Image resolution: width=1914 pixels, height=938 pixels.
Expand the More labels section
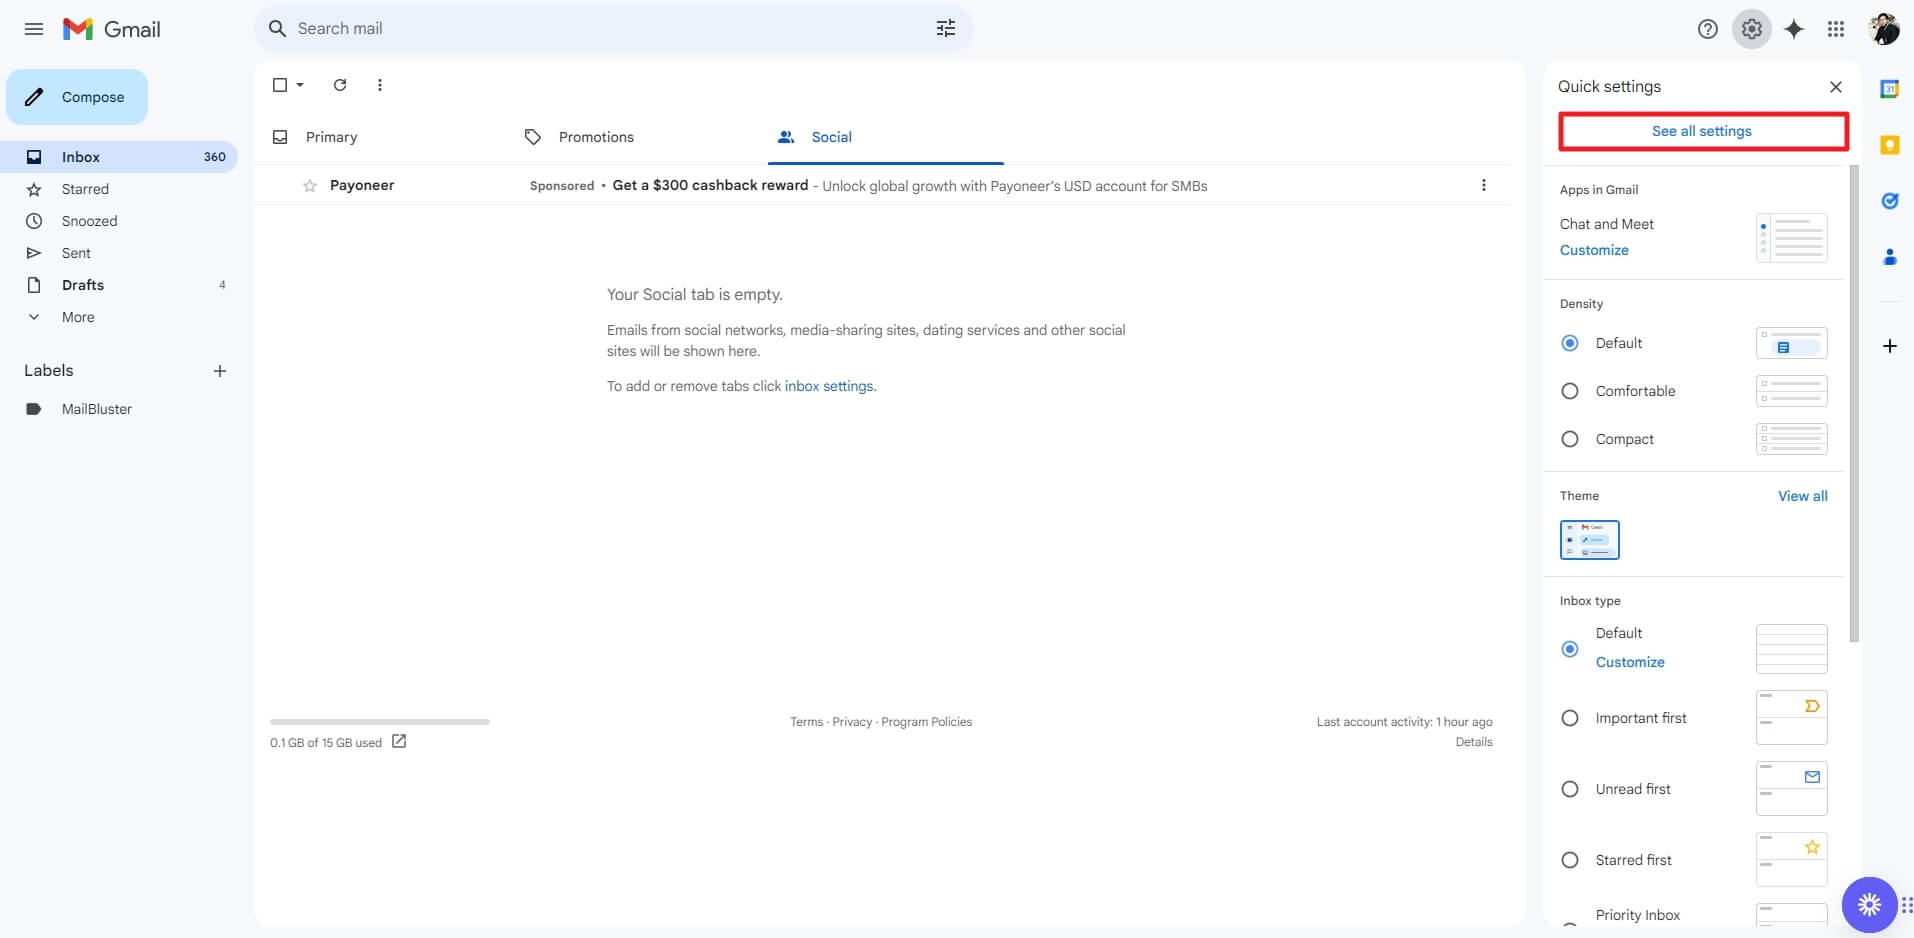pos(77,316)
